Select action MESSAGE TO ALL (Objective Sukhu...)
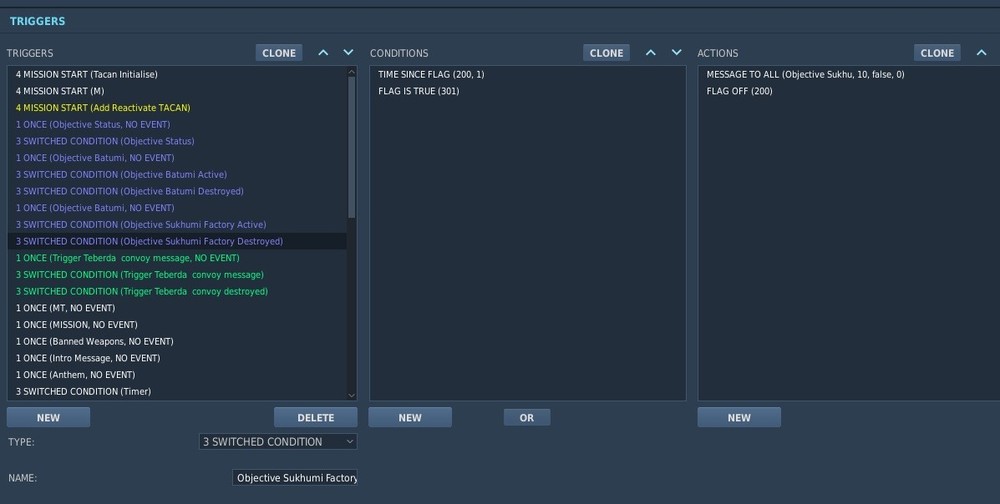 coord(849,74)
